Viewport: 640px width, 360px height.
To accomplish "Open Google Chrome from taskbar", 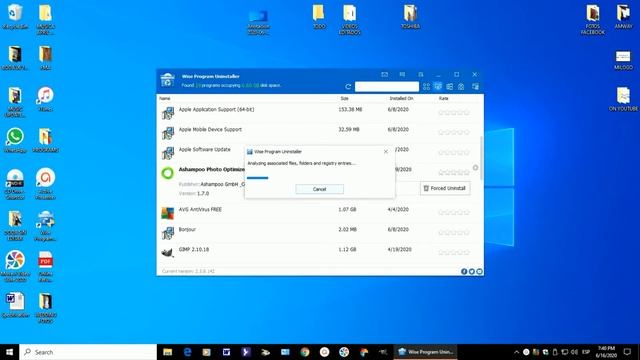I will coord(304,352).
